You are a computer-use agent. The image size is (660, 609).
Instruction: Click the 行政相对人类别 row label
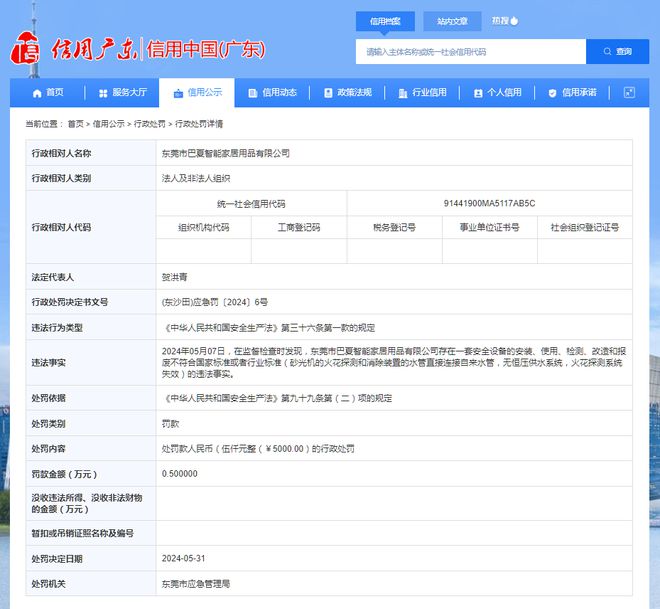61,178
